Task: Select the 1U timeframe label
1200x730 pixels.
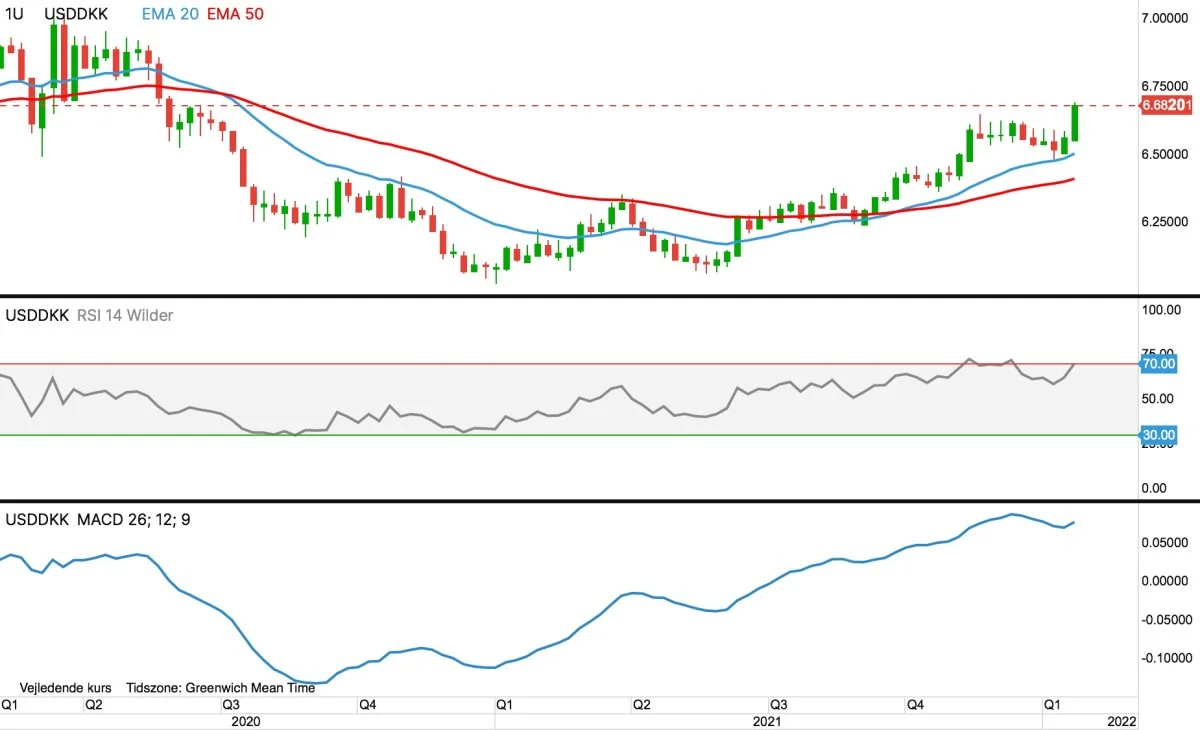Action: tap(15, 16)
